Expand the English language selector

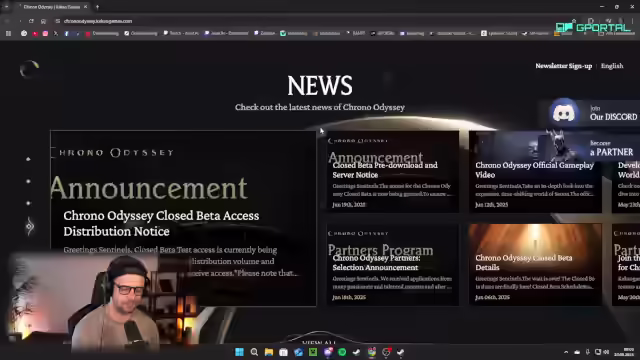[612, 66]
